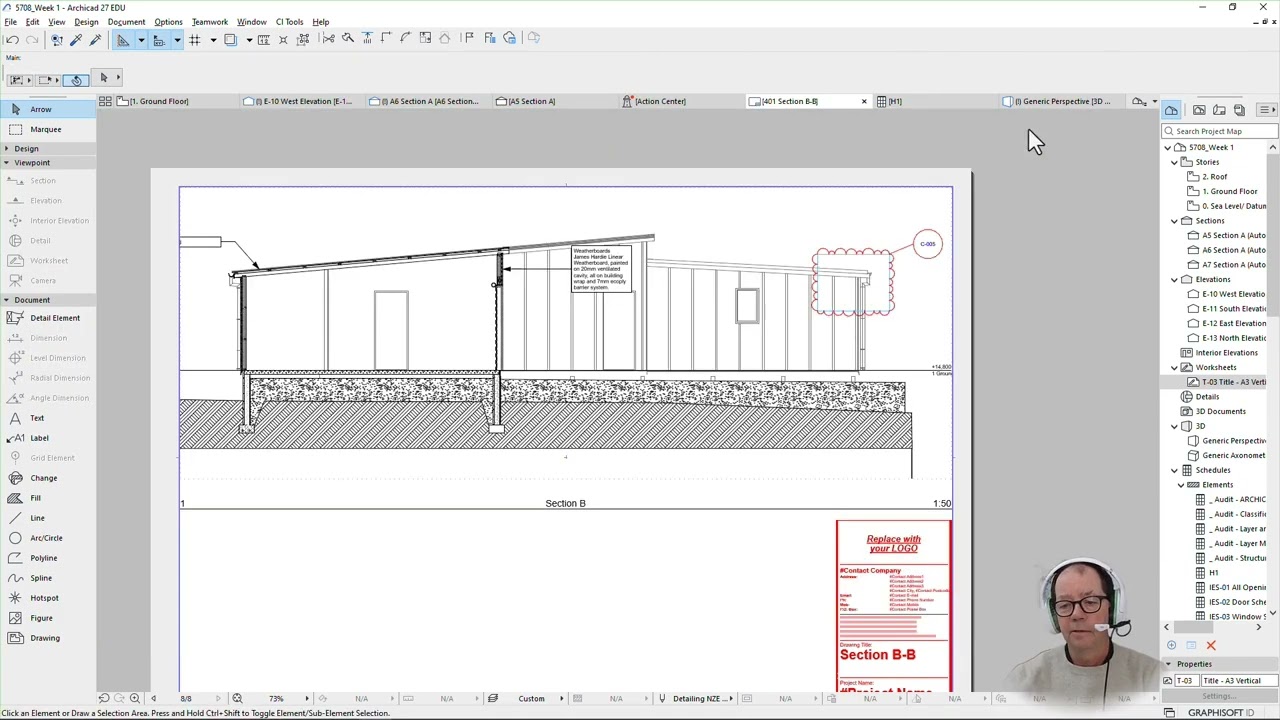The width and height of the screenshot is (1280, 720).
Task: Close the 401 Section B-B tab
Action: click(x=864, y=101)
